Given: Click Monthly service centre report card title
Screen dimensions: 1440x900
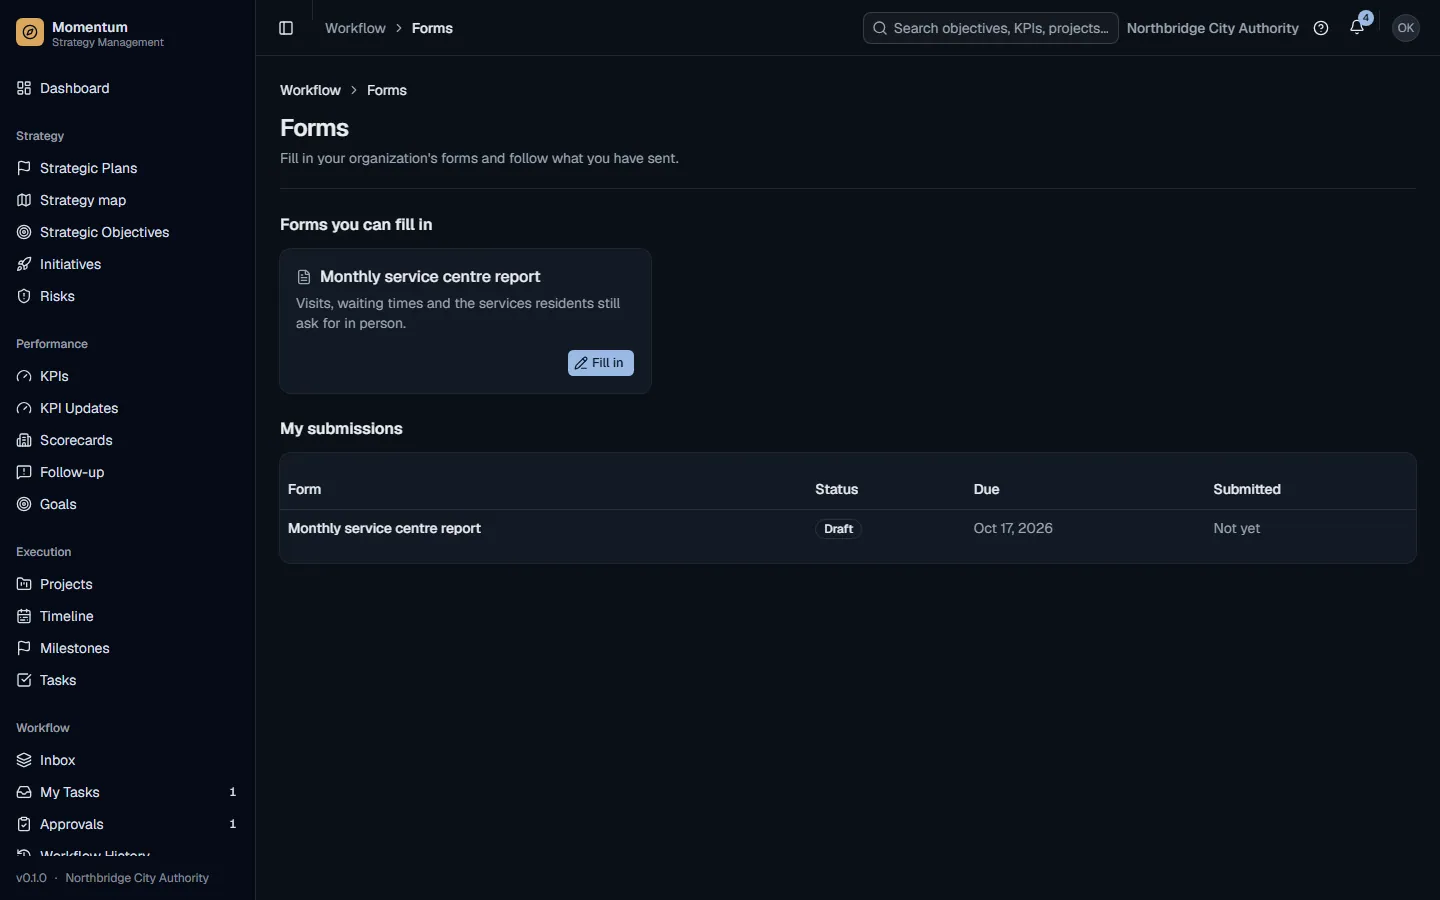Looking at the screenshot, I should pyautogui.click(x=430, y=277).
